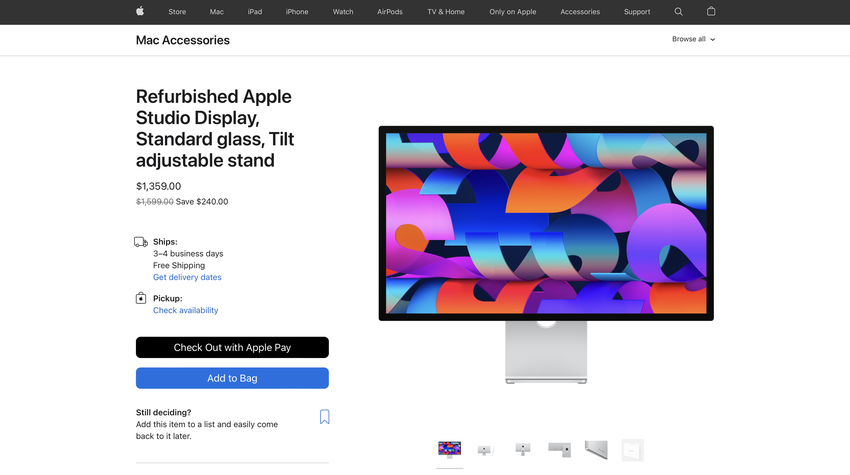850x475 pixels.
Task: Click the Apple logo home icon
Action: 140,11
